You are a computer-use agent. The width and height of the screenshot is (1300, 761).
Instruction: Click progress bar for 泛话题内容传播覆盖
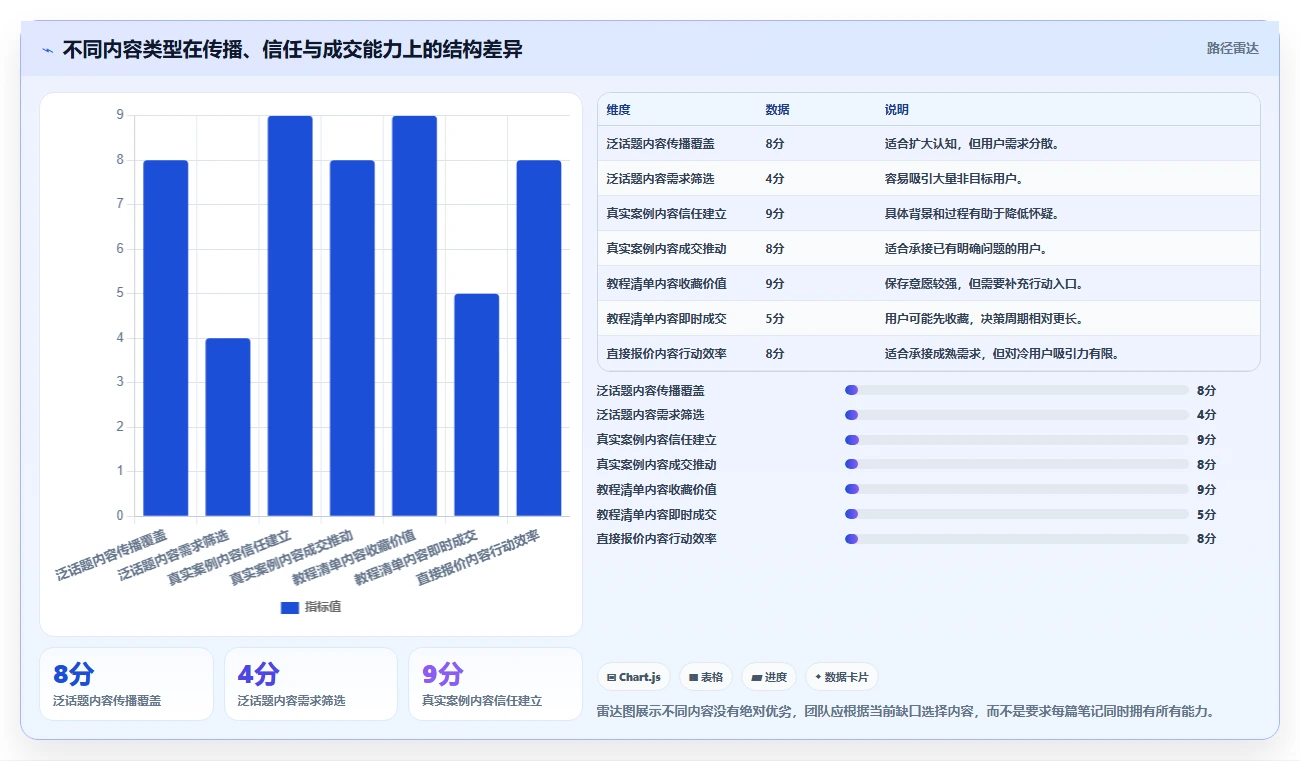(x=1017, y=390)
